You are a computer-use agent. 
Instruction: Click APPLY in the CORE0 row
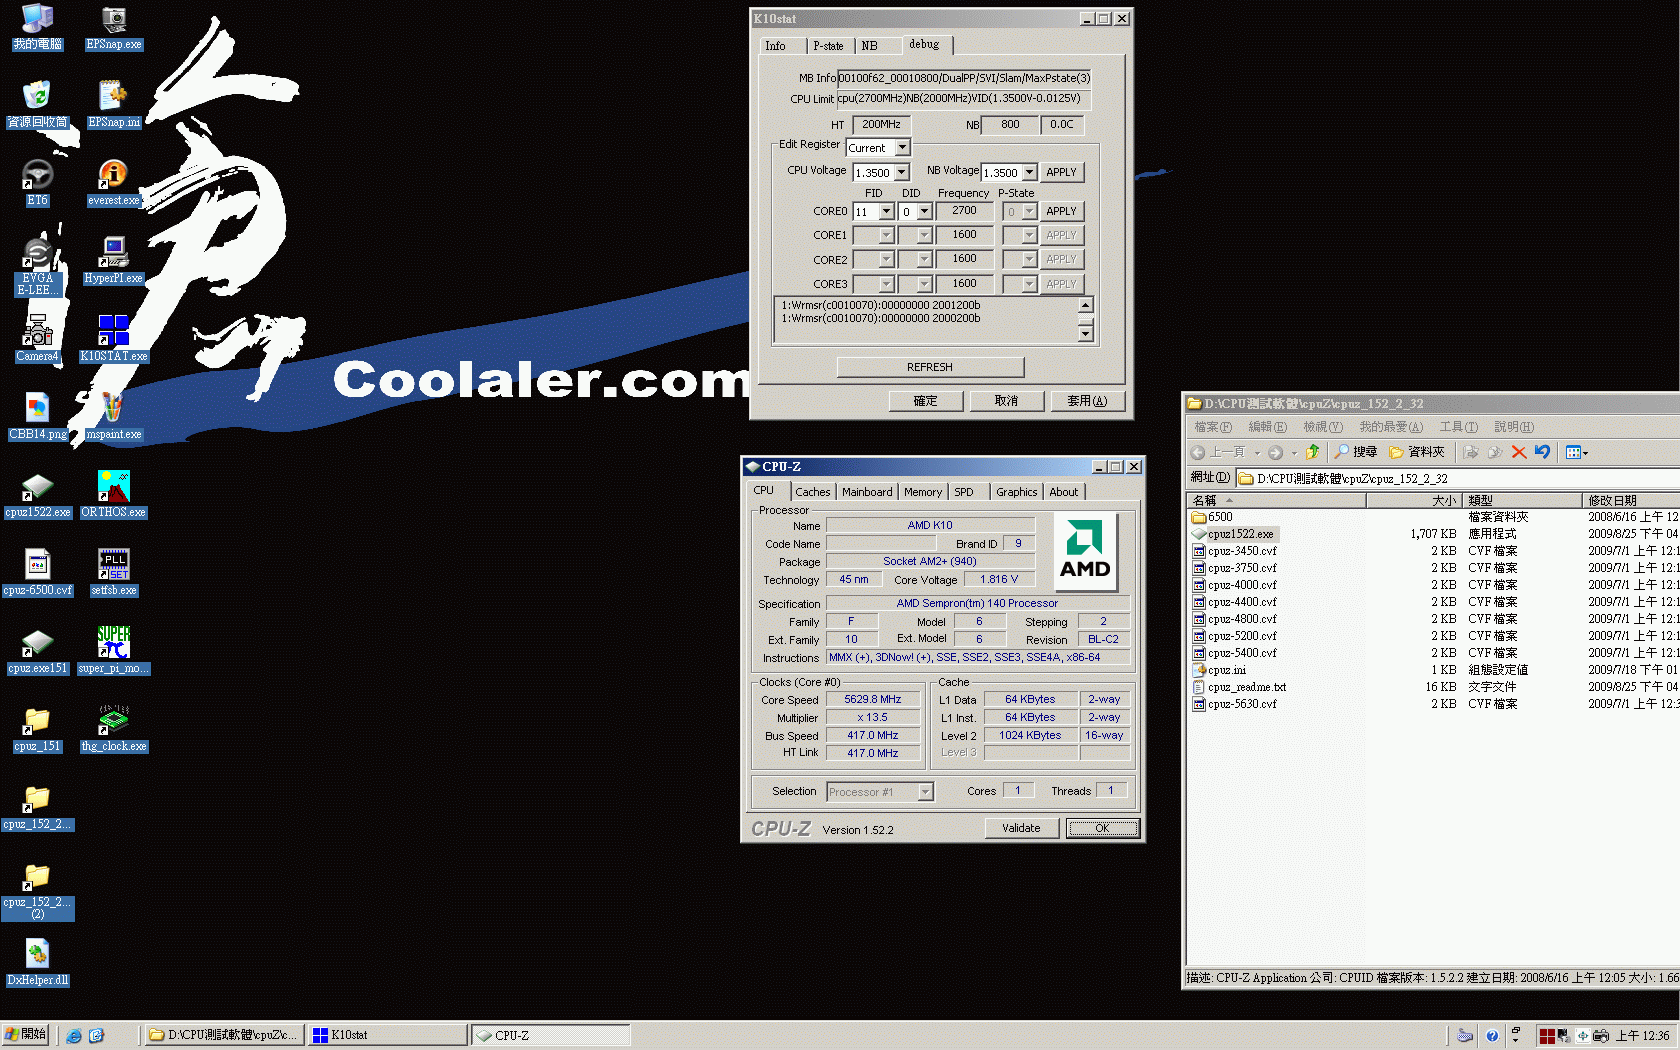(x=1061, y=212)
